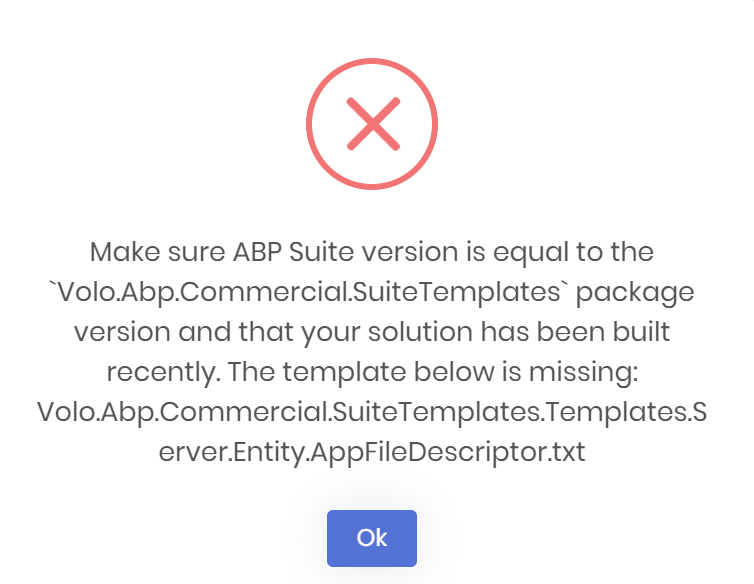Screen dimensions: 754x584
Task: Click the word "recently." in the message
Action: [158, 372]
